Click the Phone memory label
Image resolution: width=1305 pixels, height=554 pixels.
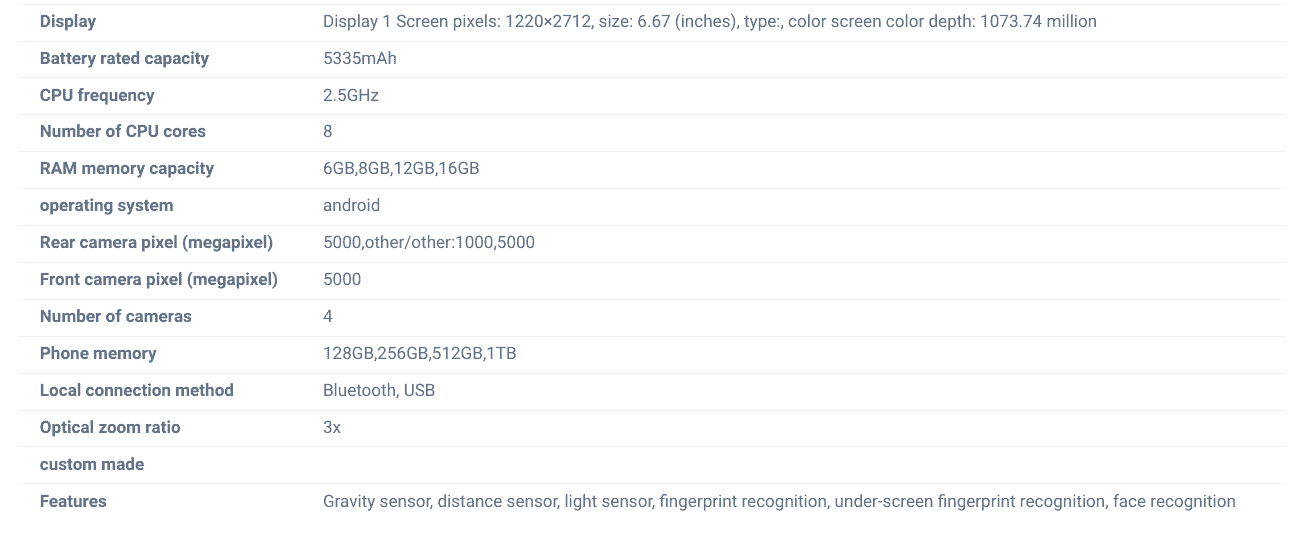click(x=98, y=353)
